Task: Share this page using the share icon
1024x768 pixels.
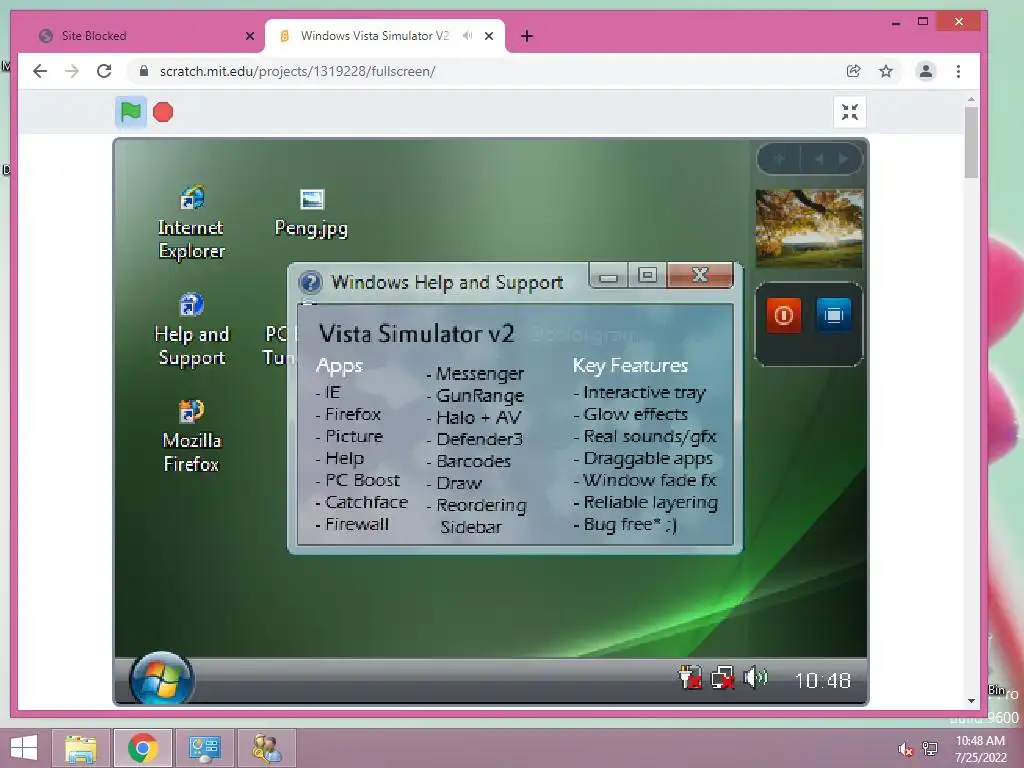Action: click(853, 71)
